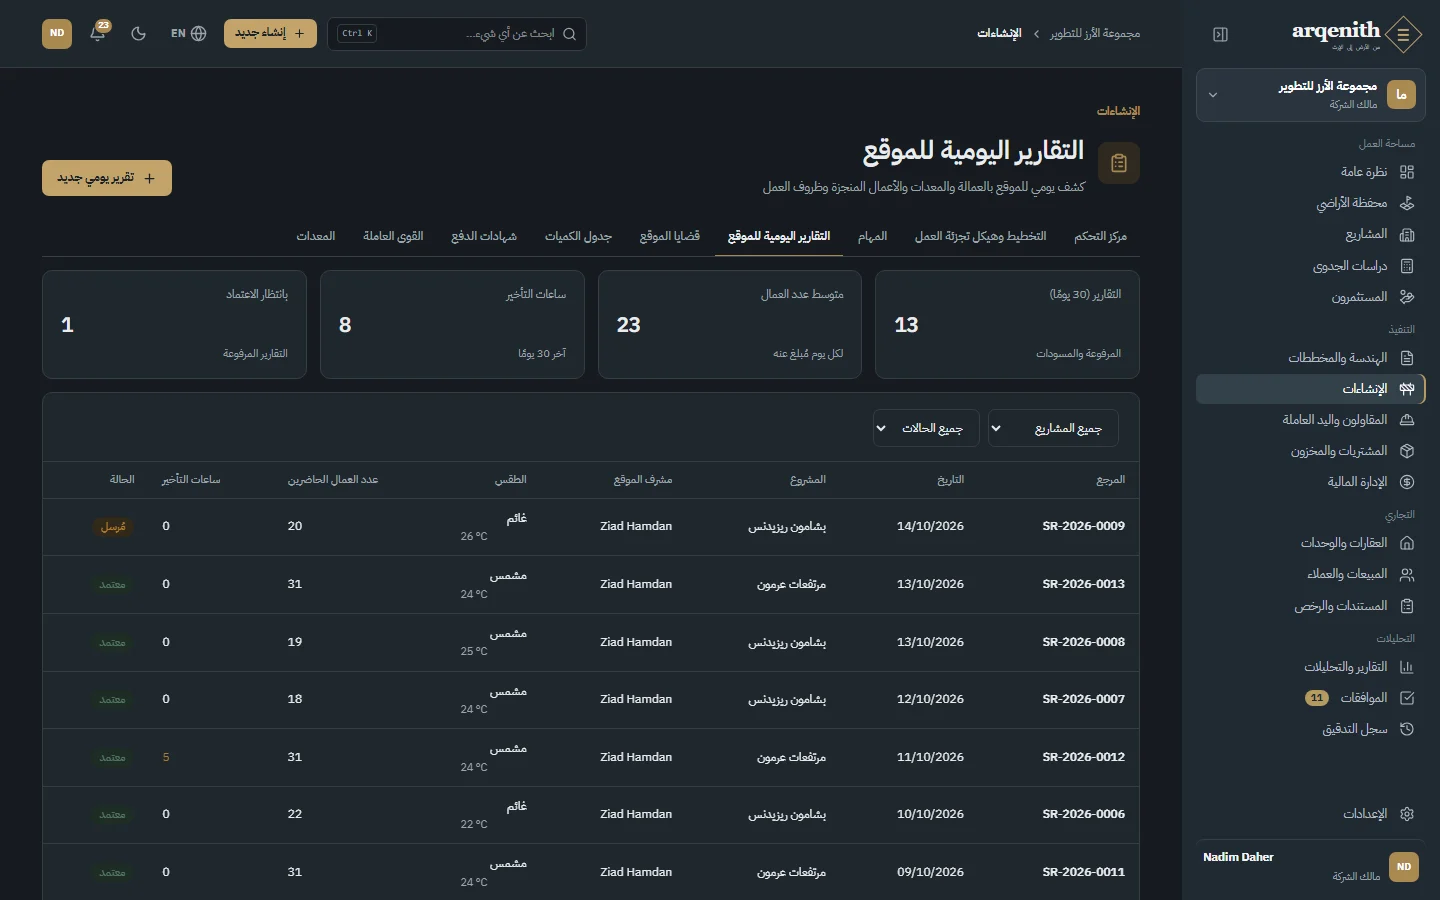
Task: Switch to جدول الكميات tab
Action: point(578,236)
